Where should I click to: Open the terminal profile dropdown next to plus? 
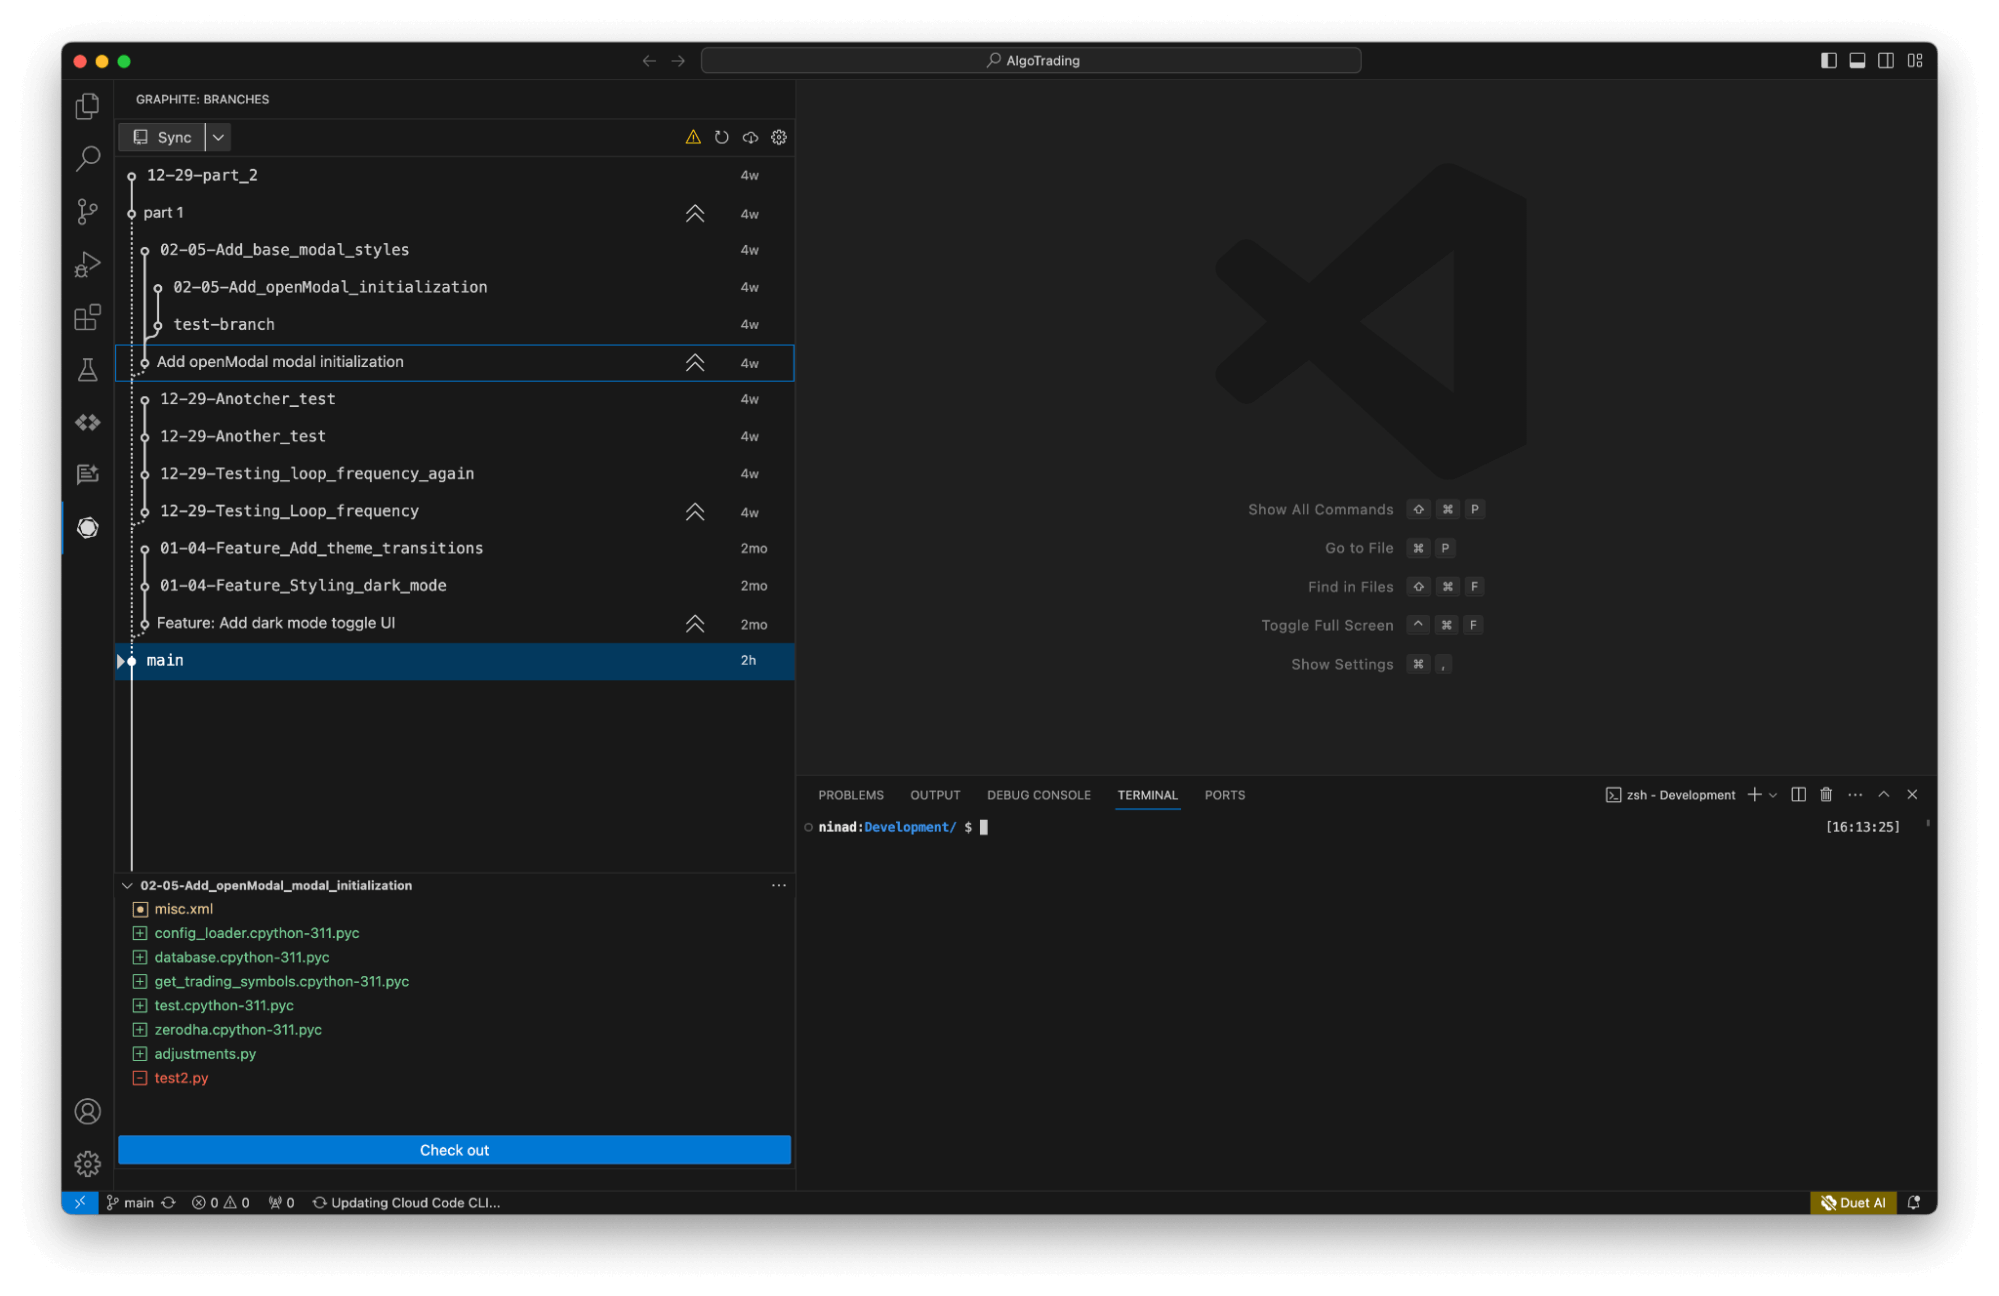coord(1774,794)
